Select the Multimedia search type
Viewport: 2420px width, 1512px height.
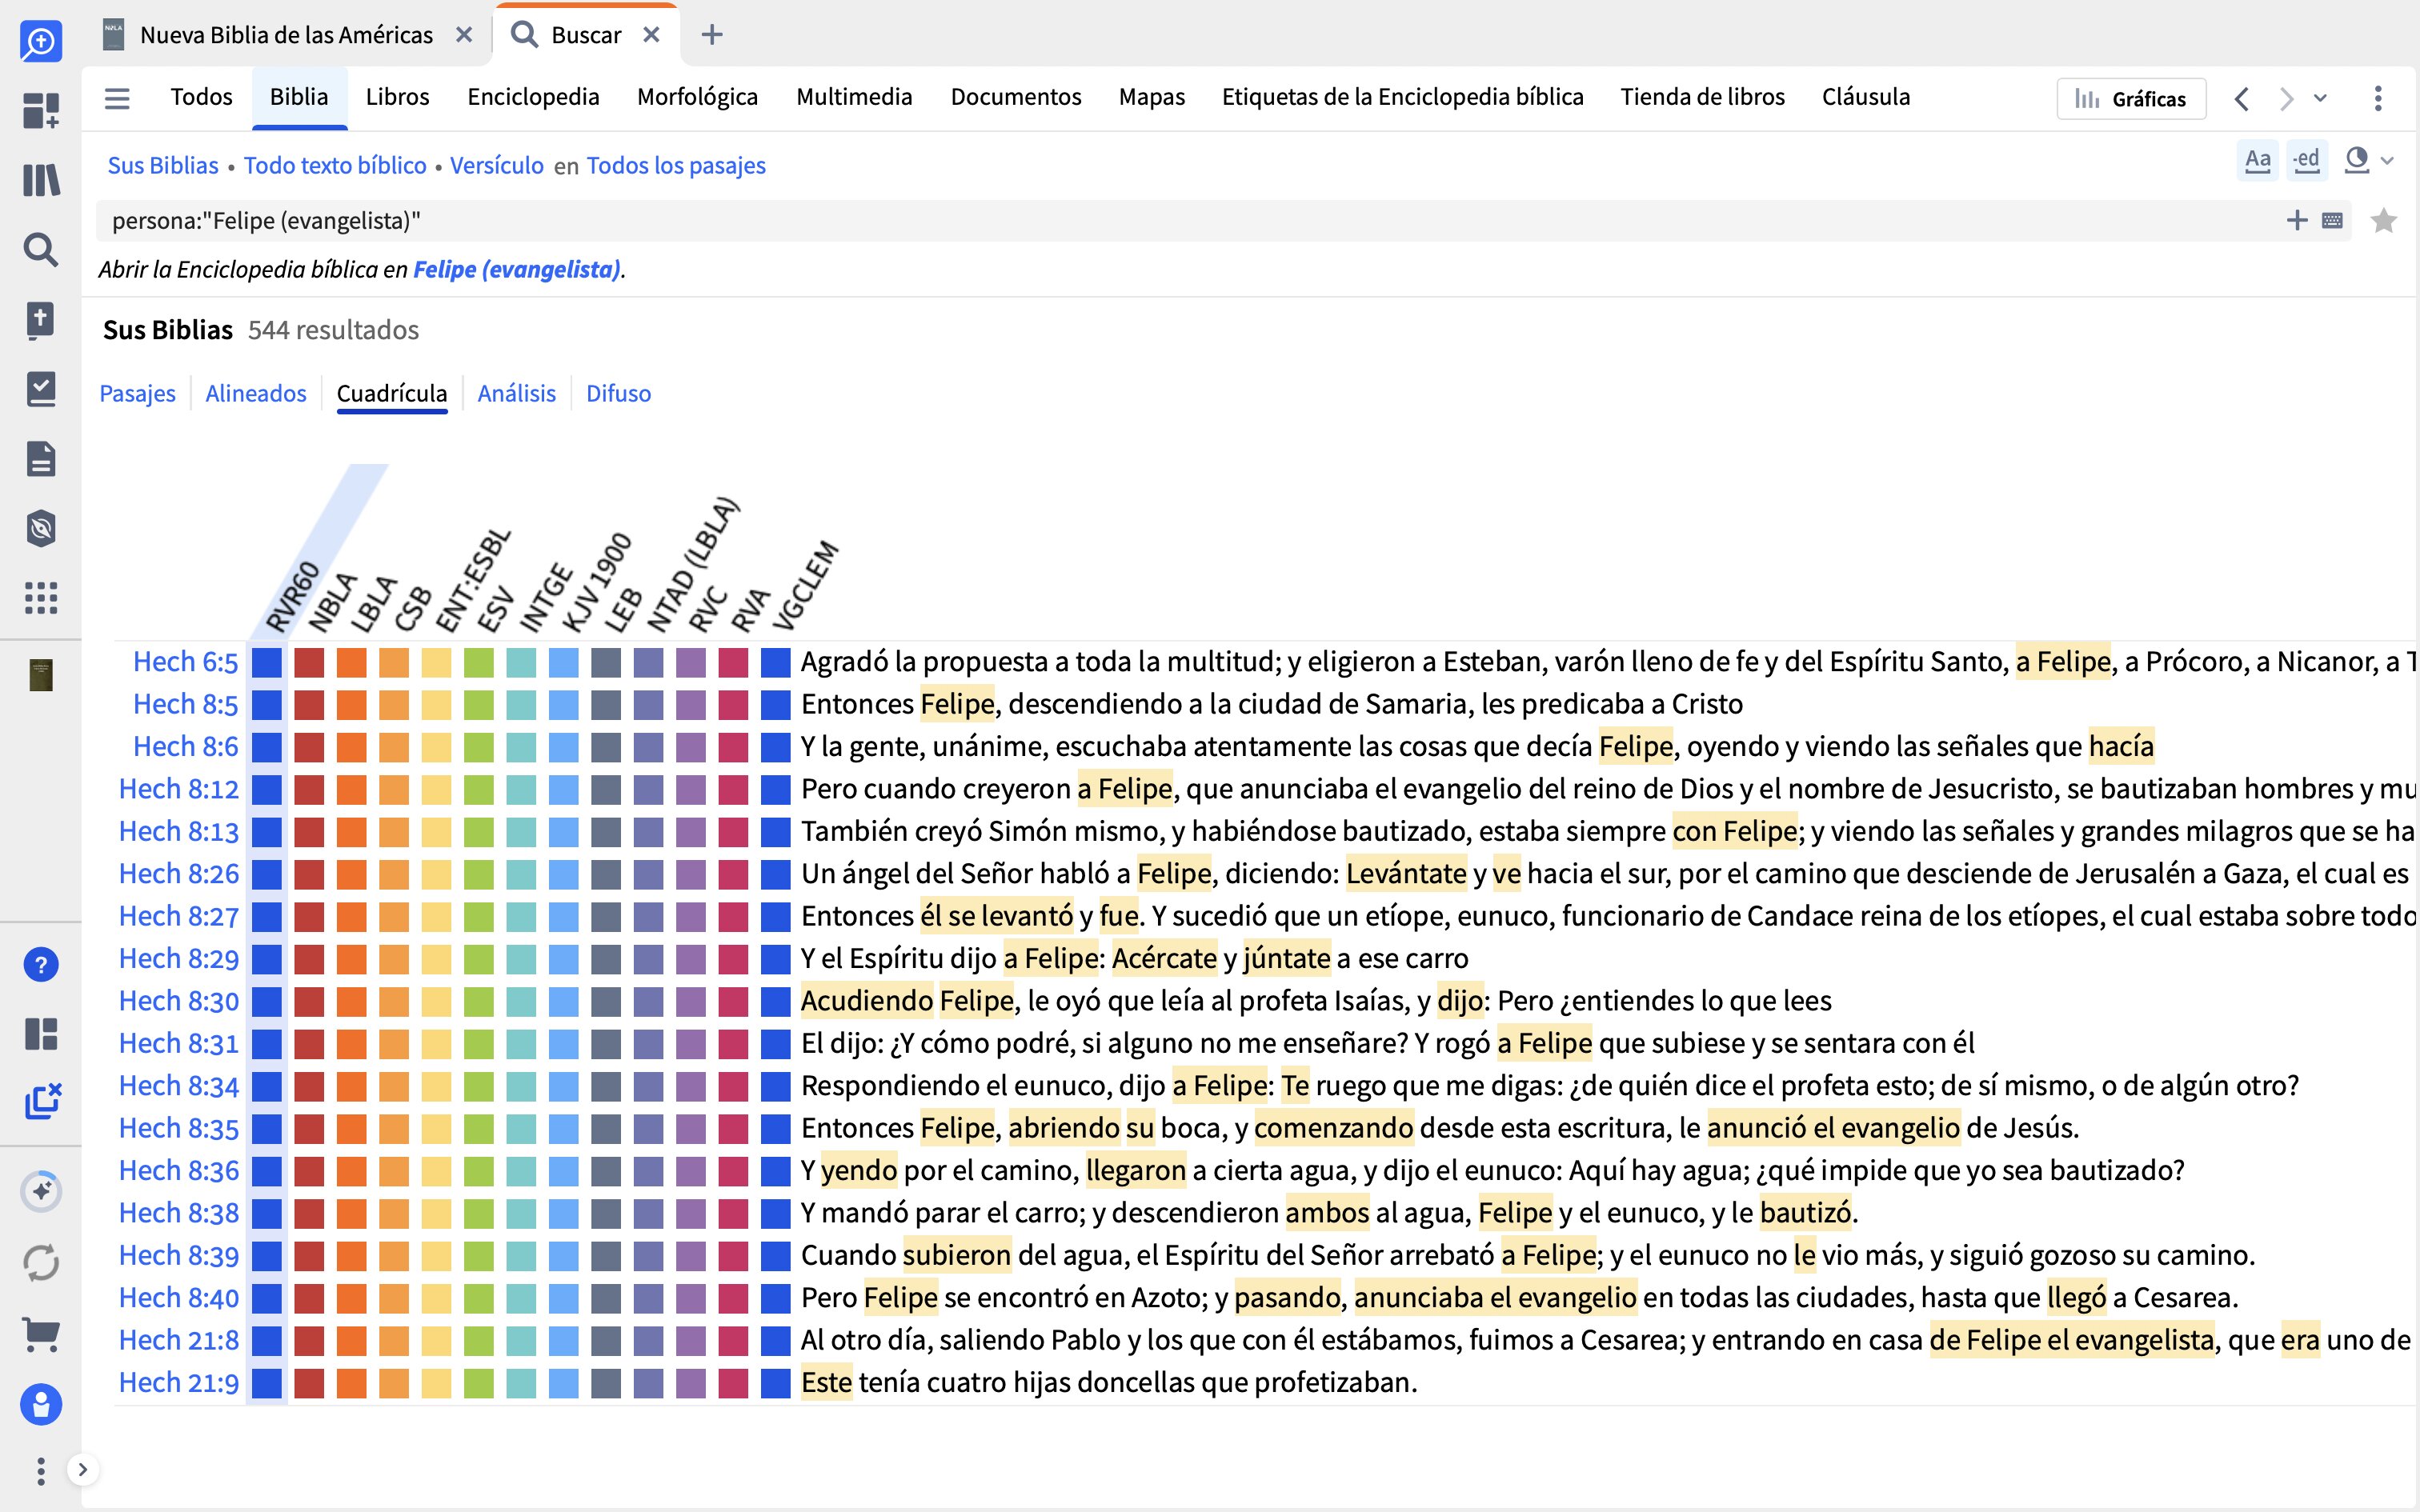(854, 97)
